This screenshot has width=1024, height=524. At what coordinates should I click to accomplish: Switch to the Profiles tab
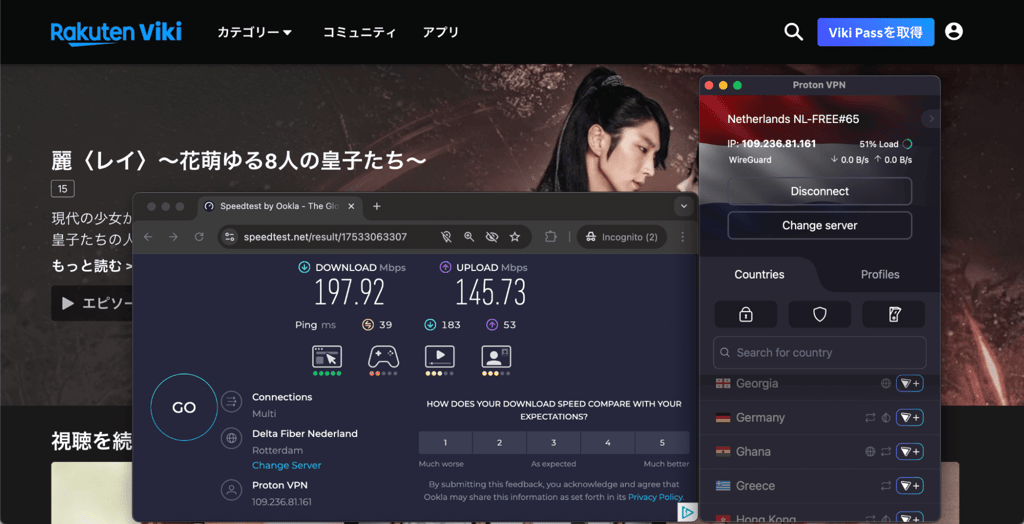[880, 274]
